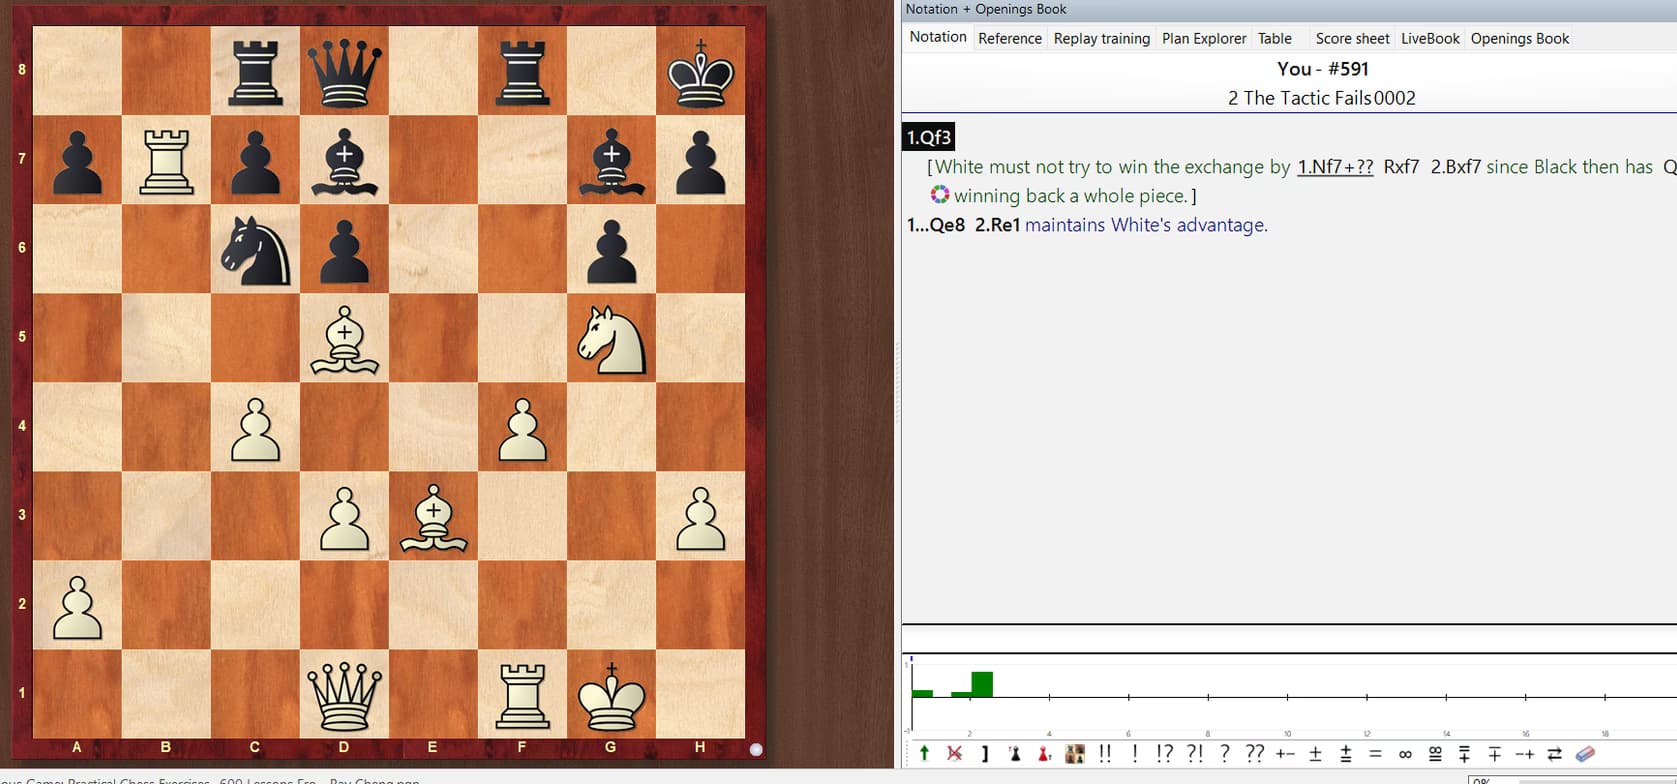
Task: Click the red delete variation X icon
Action: pos(955,754)
